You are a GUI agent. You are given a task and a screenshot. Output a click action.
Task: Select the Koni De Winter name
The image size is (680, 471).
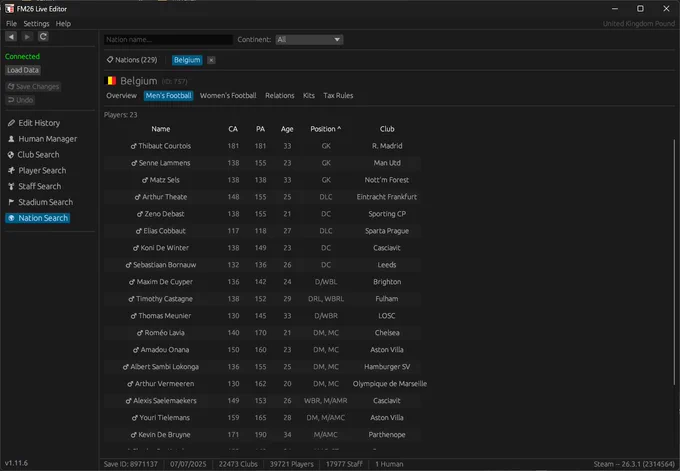[164, 248]
